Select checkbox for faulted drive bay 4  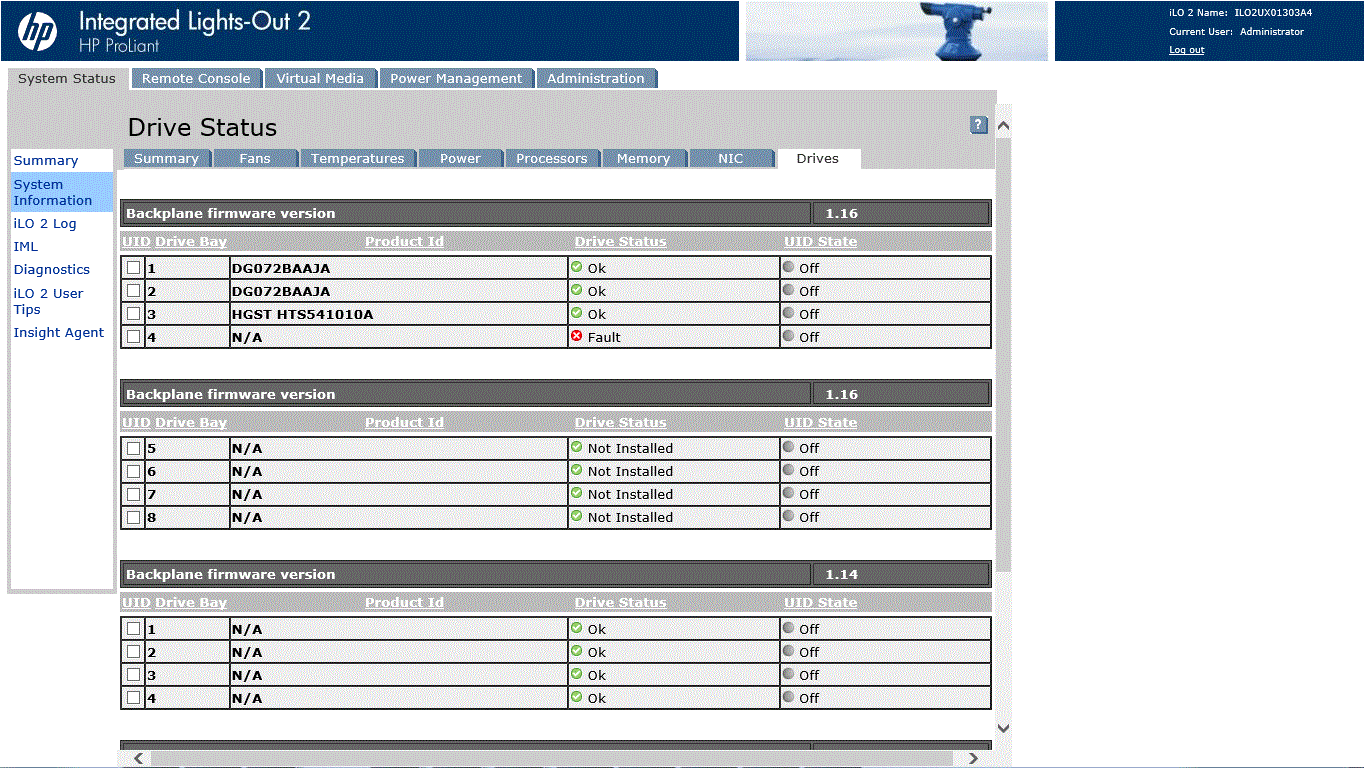[134, 337]
